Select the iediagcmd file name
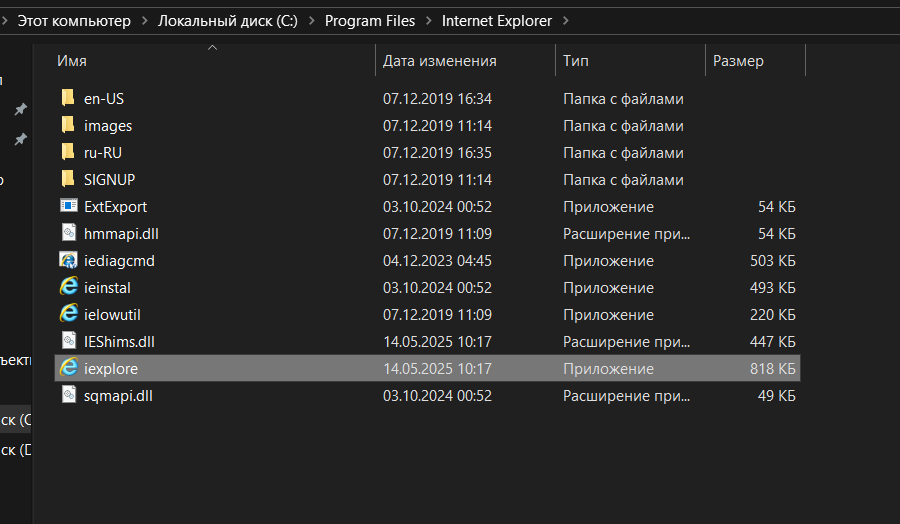This screenshot has height=524, width=900. [119, 261]
